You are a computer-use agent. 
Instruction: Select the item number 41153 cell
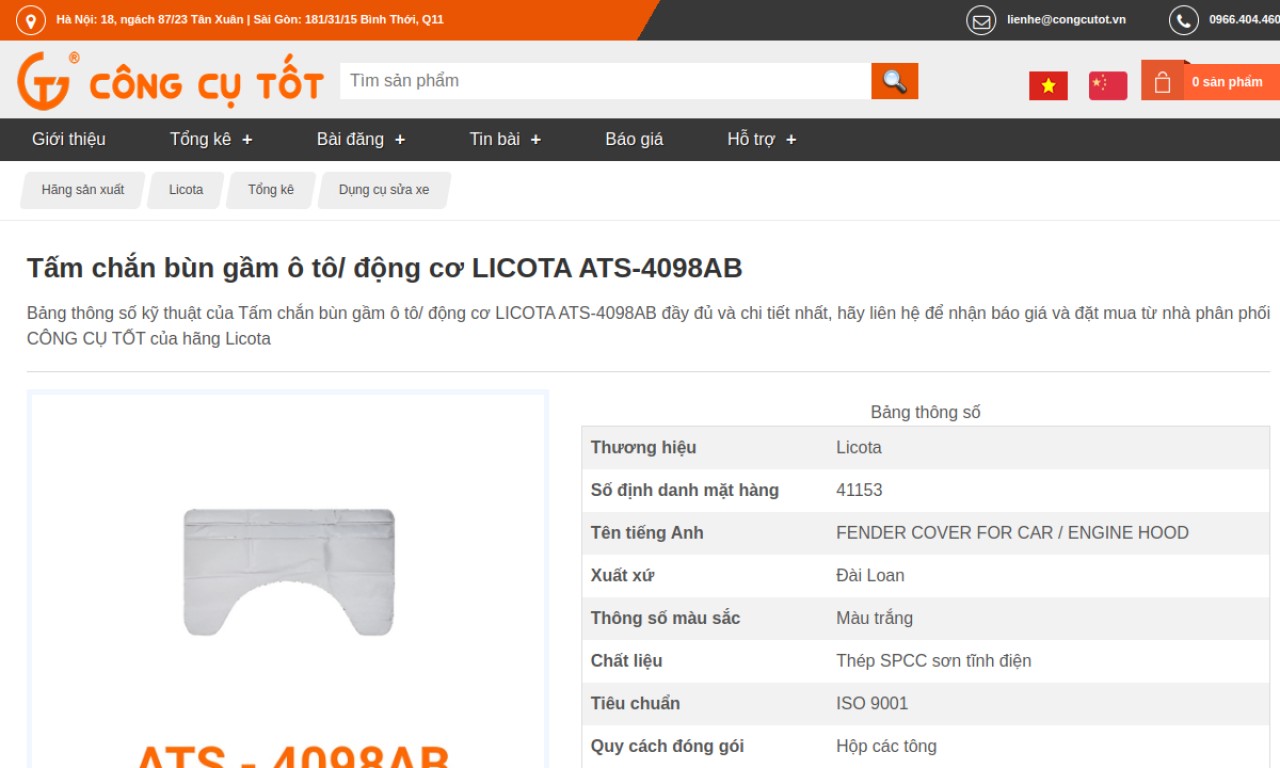tap(859, 490)
